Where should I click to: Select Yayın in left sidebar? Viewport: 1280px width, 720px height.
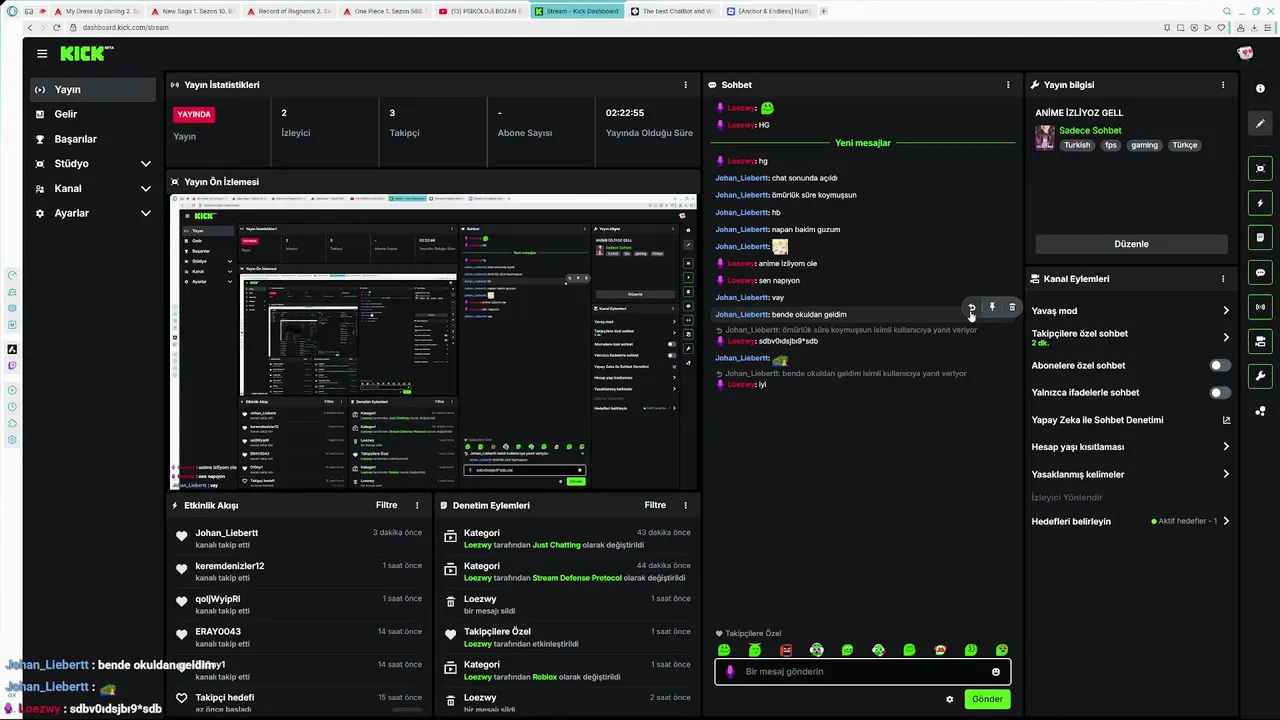pos(94,89)
